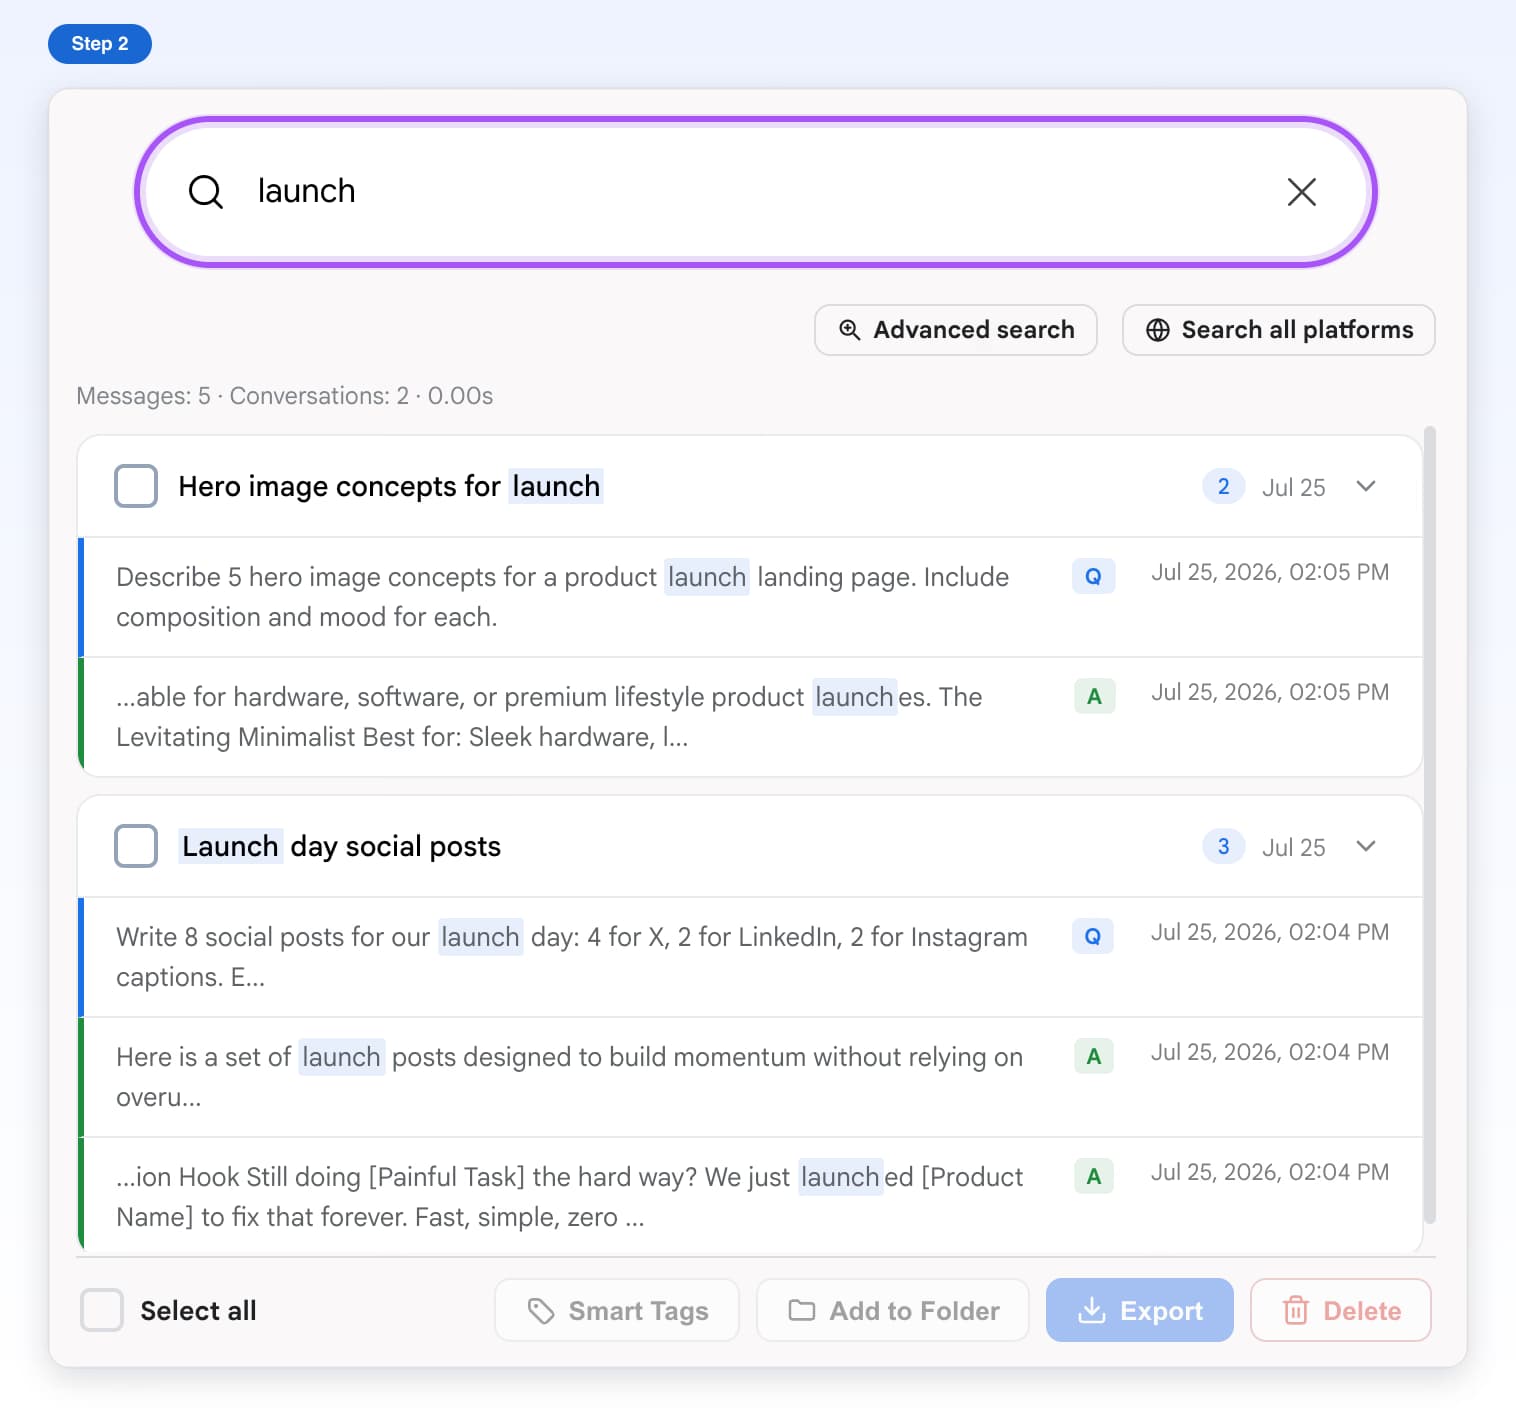Tick the Select all checkbox
The height and width of the screenshot is (1416, 1516).
tap(102, 1310)
